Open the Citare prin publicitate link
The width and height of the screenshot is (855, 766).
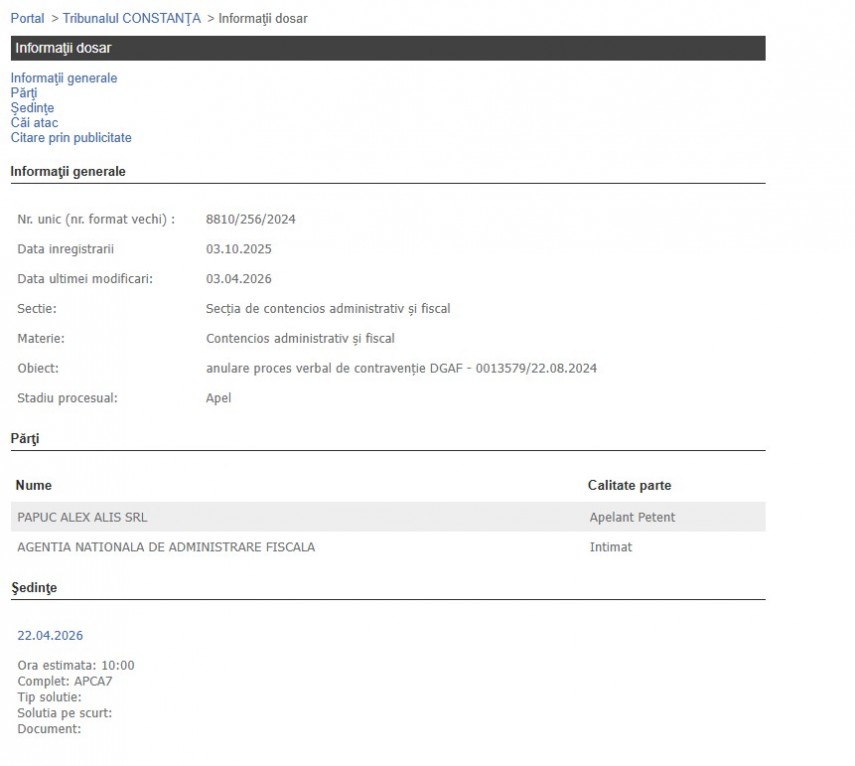[71, 138]
